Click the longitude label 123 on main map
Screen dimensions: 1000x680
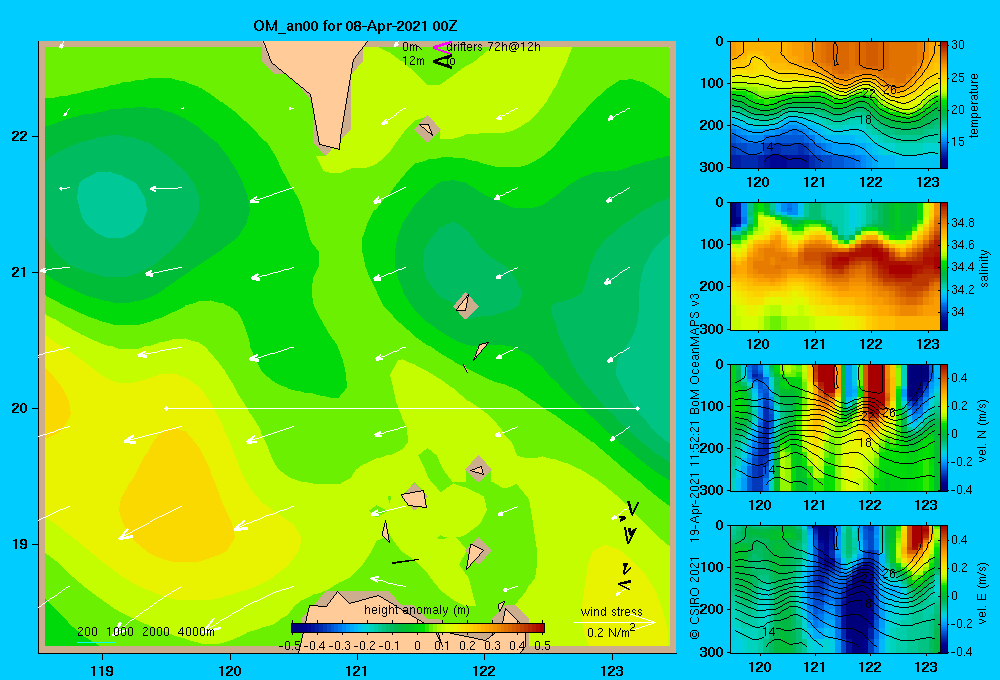[612, 670]
